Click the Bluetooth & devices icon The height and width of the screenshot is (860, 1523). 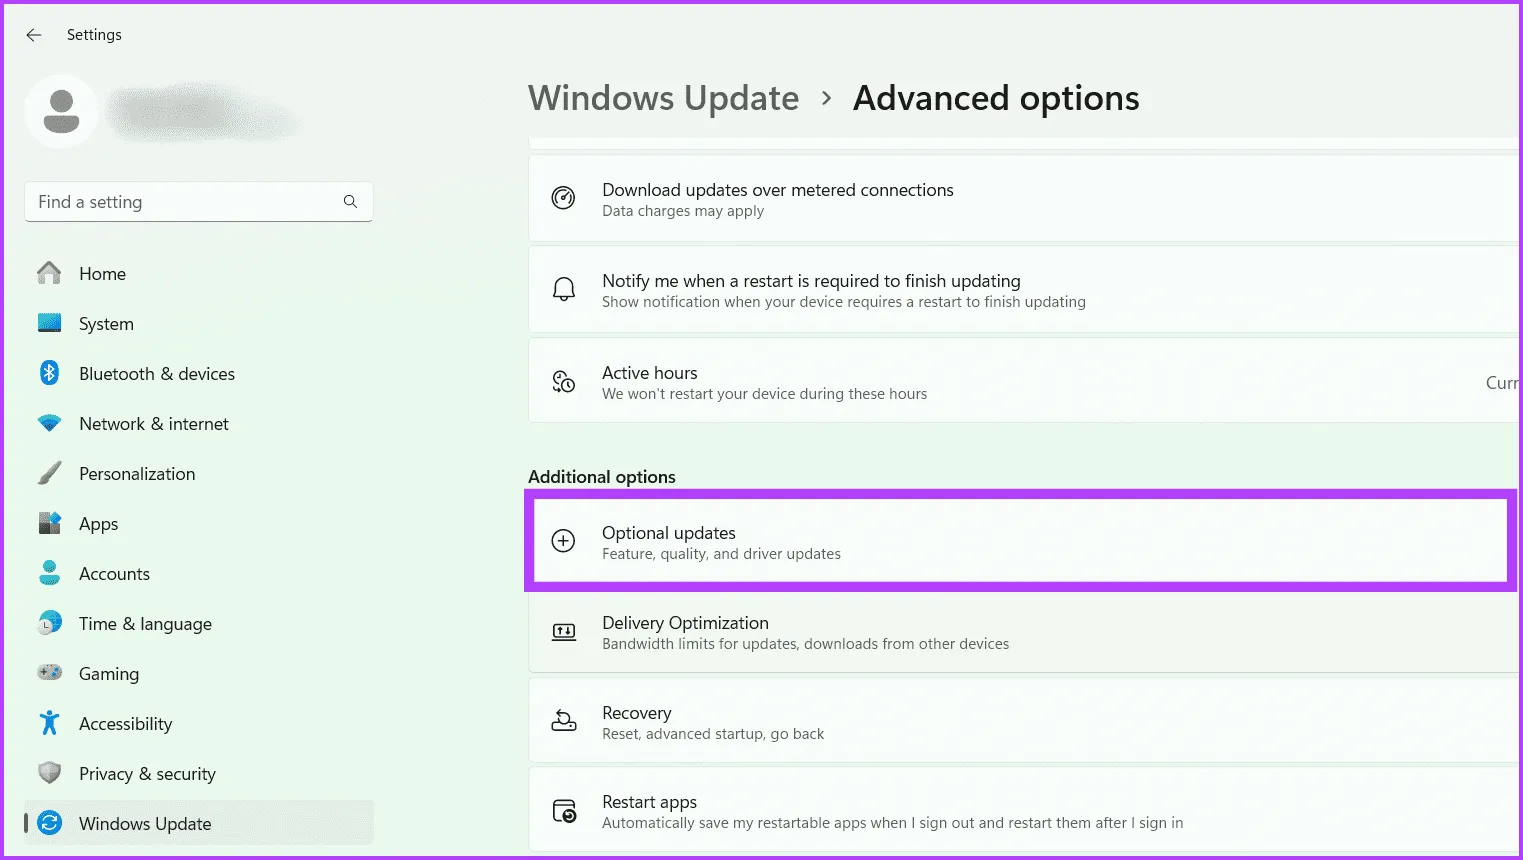49,373
